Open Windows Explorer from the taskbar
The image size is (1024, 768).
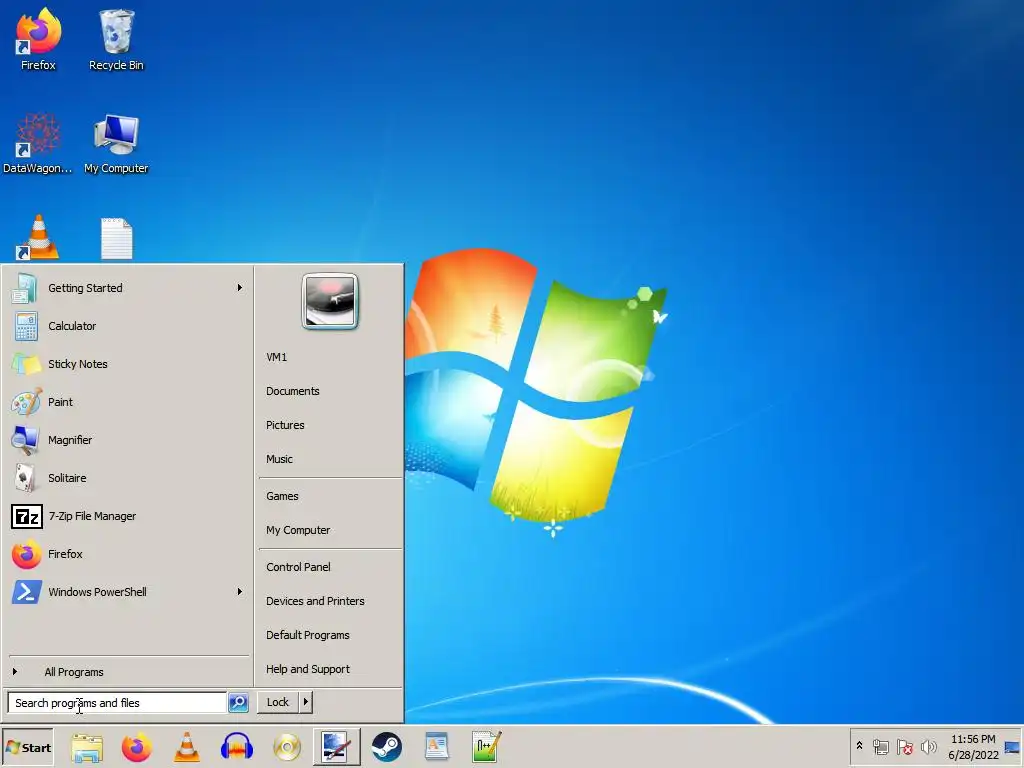[x=87, y=748]
